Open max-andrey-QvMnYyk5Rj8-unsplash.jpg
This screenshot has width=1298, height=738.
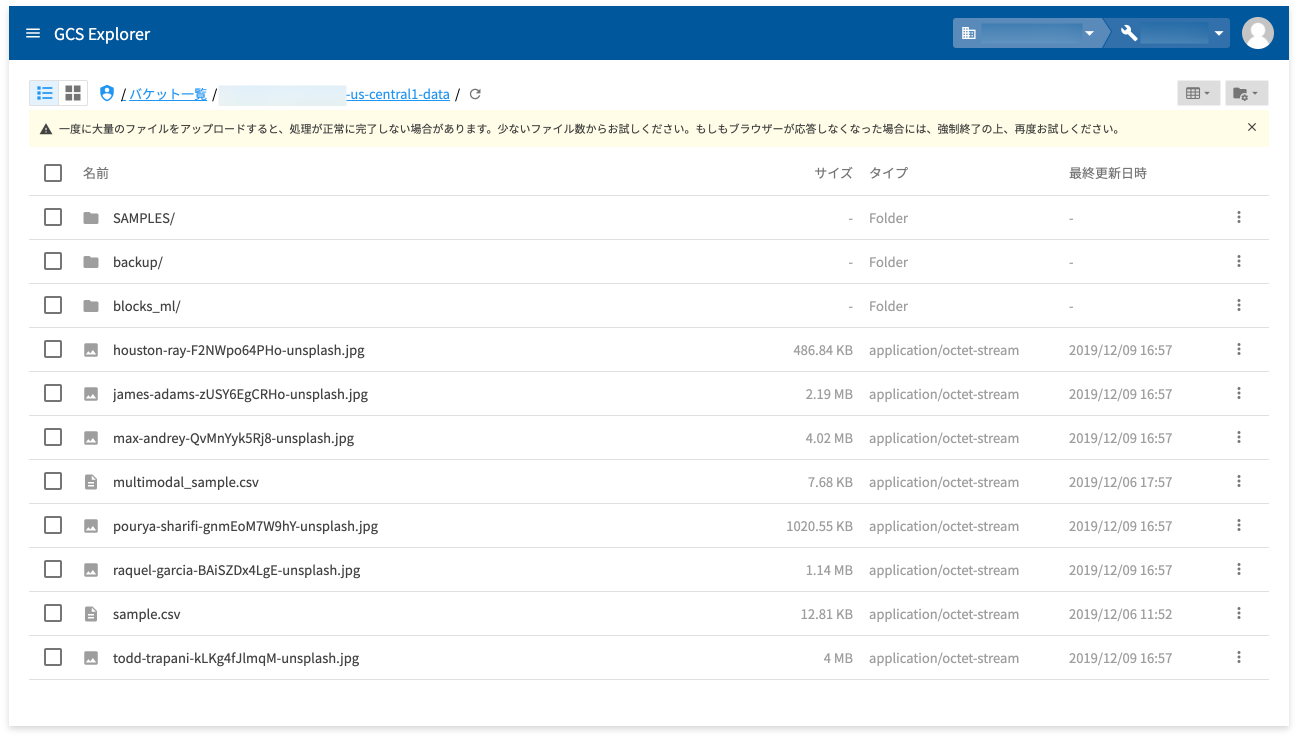pos(234,438)
